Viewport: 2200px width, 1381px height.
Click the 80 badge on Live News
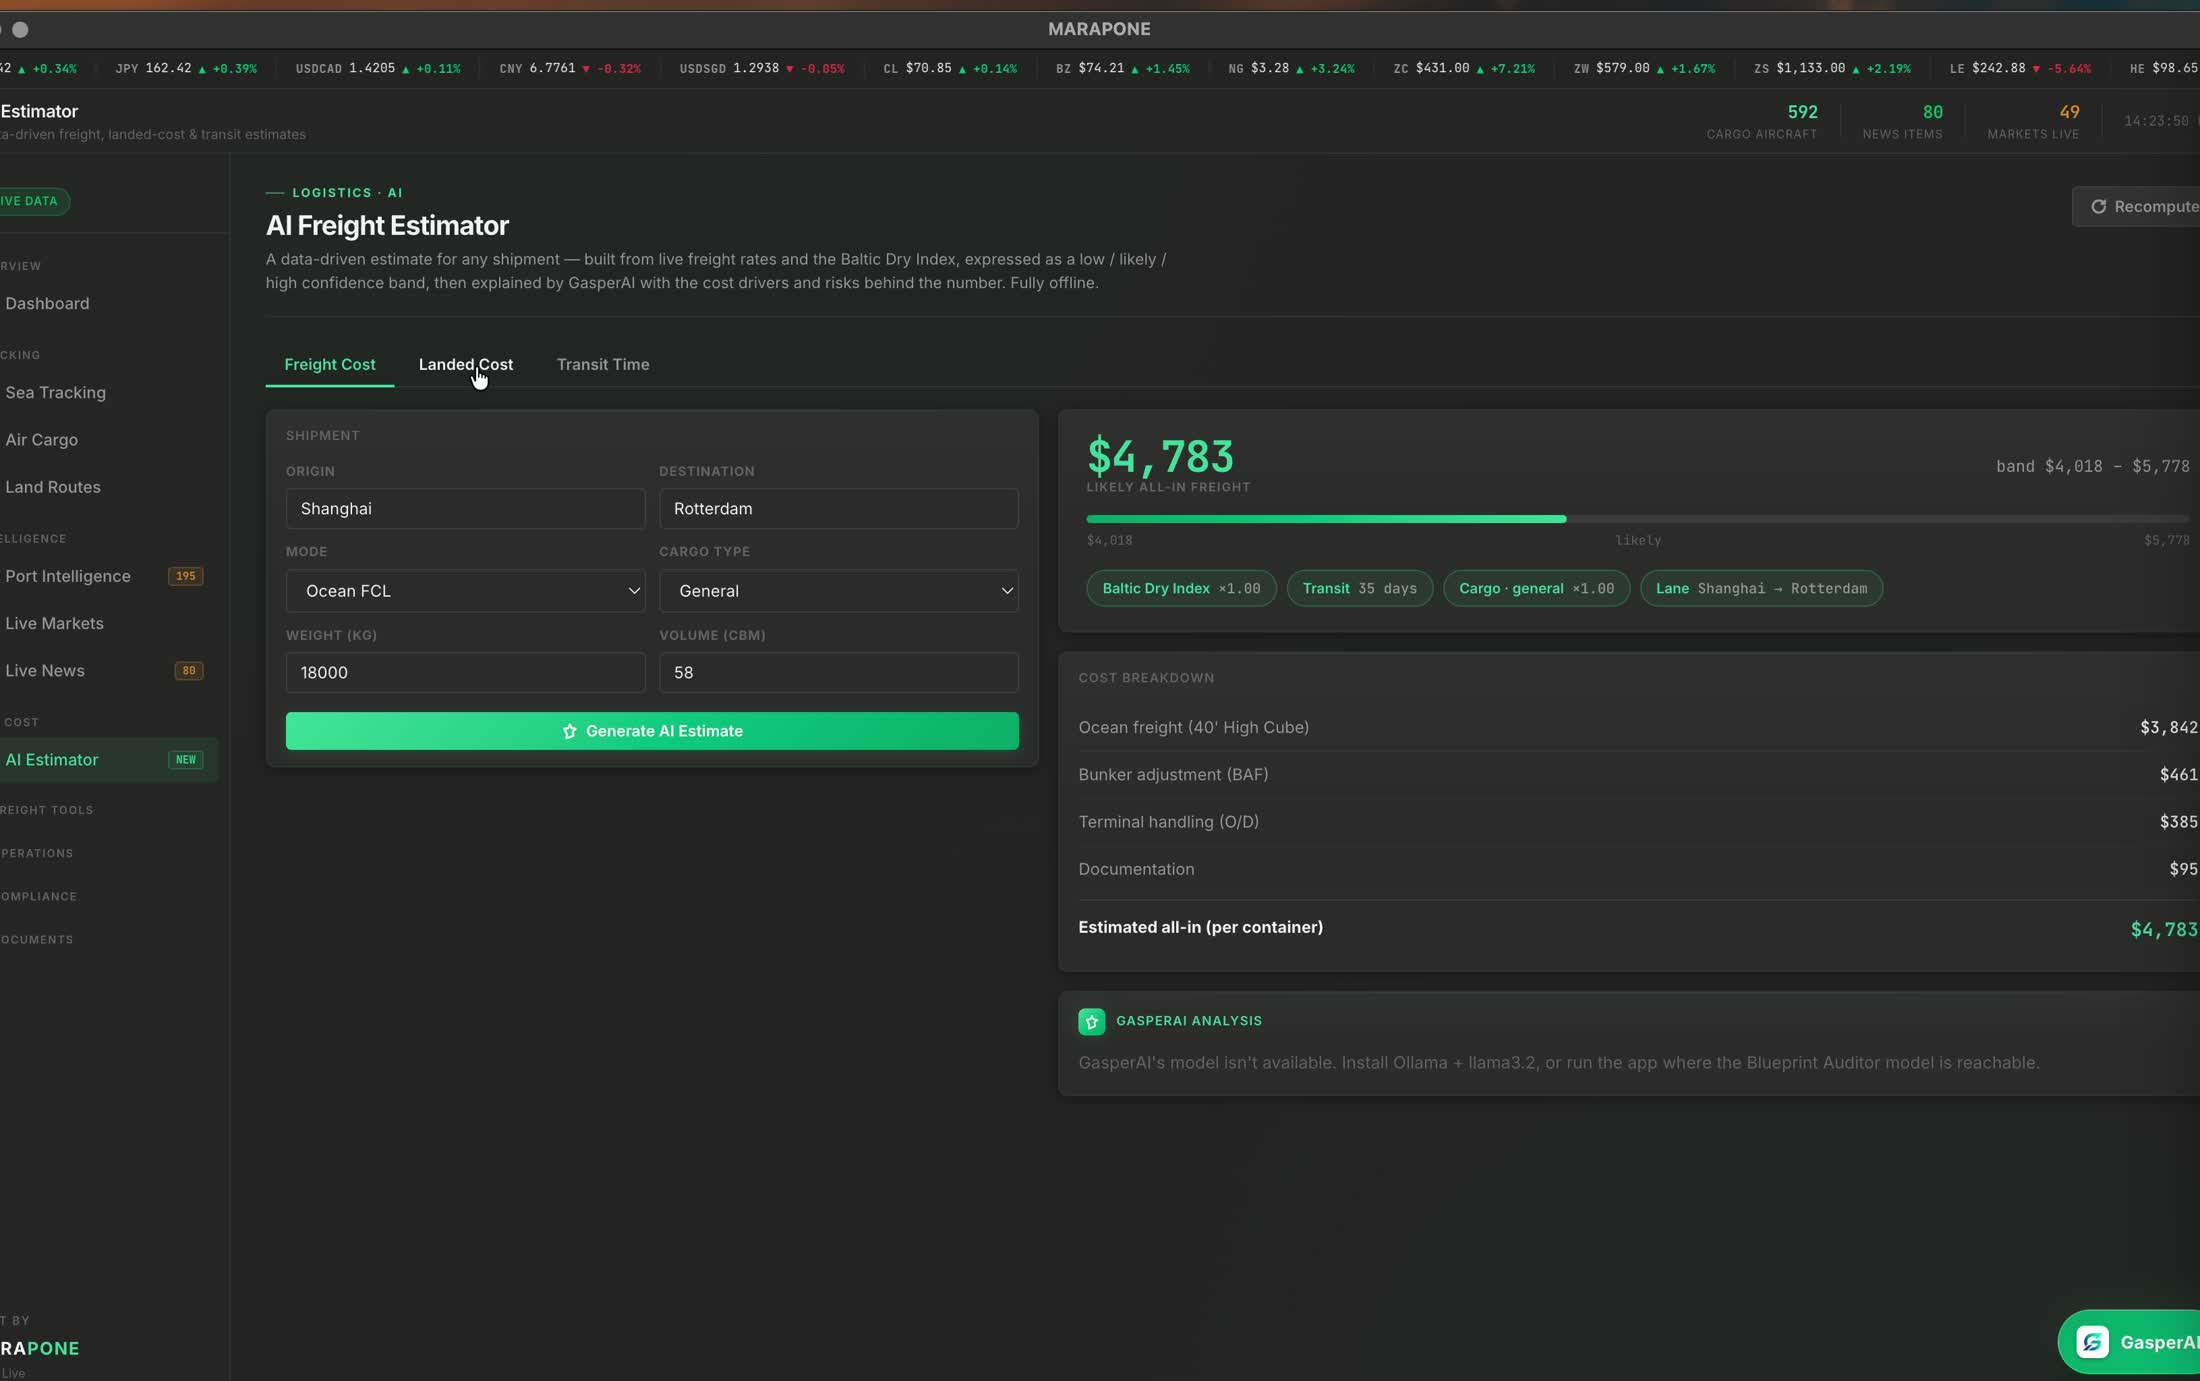point(189,671)
